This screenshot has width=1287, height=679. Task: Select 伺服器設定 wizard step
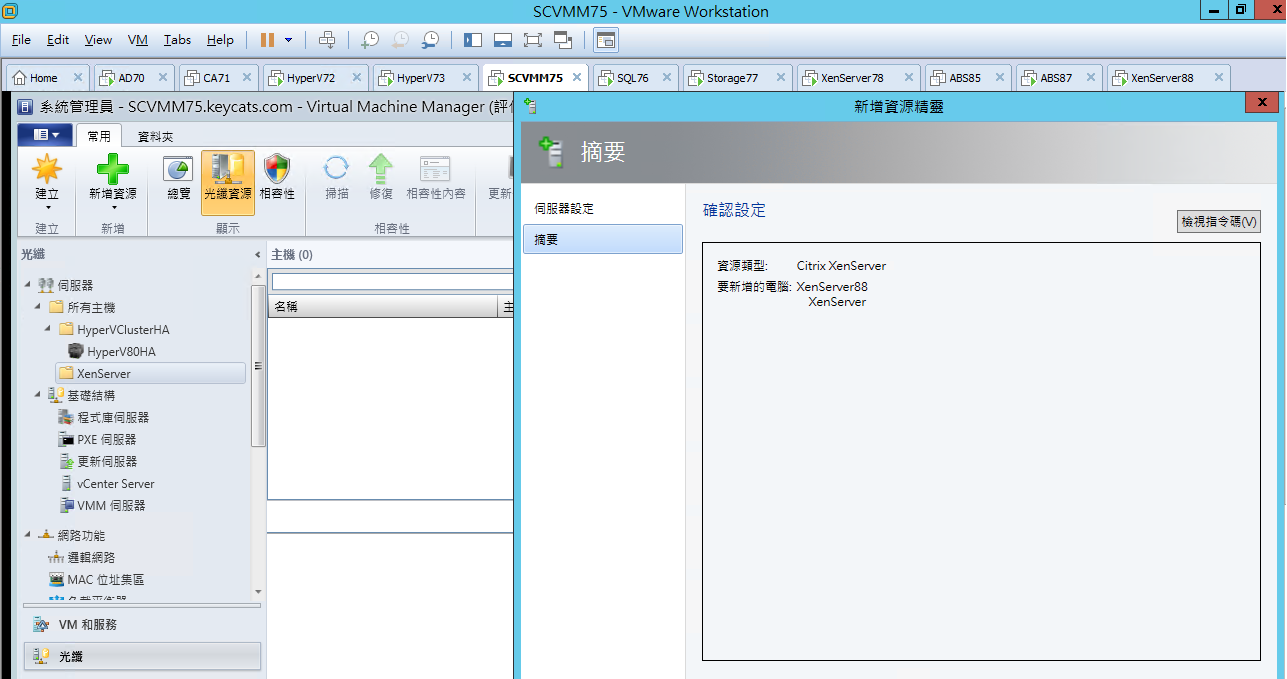tap(603, 208)
